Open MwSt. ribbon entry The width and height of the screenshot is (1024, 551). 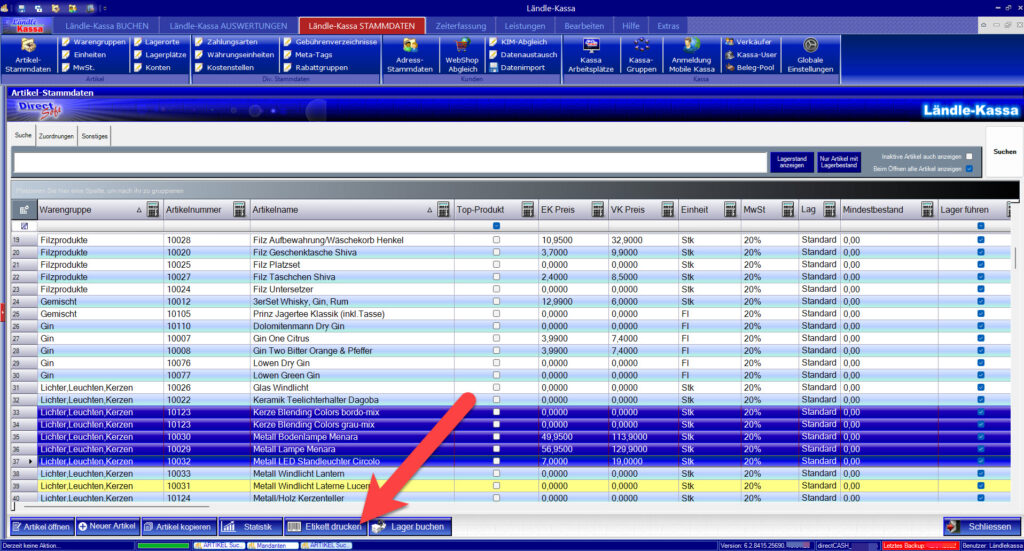[78, 68]
